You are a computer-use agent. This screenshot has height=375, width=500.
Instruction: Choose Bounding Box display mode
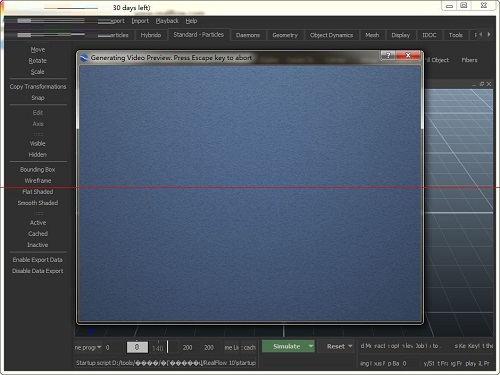tap(38, 170)
